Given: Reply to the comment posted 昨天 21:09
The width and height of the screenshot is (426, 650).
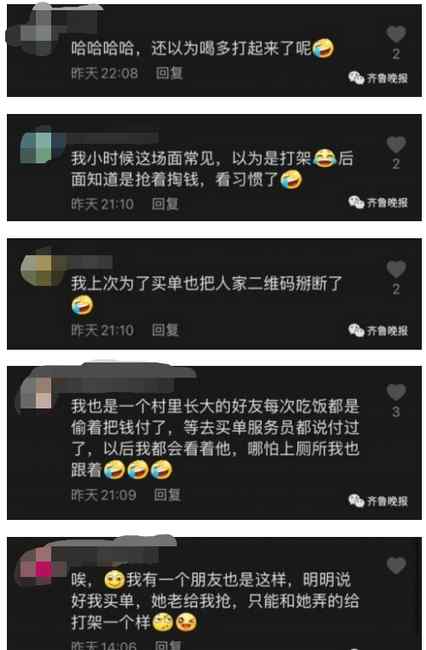Looking at the screenshot, I should point(167,495).
